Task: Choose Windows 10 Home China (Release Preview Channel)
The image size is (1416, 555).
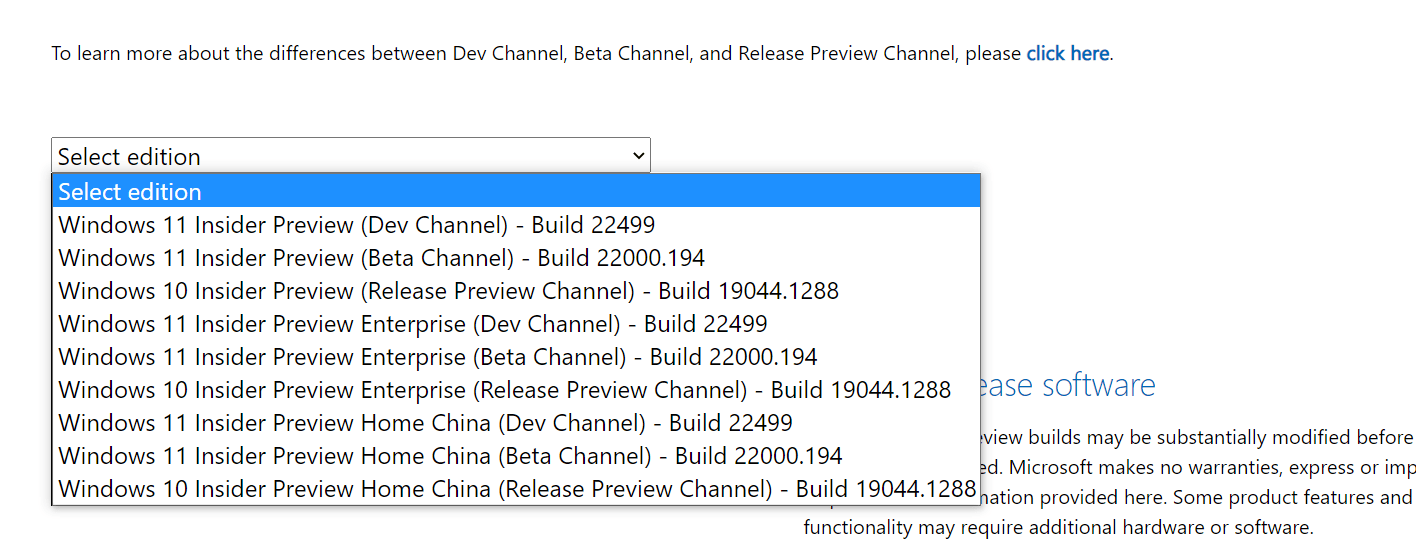Action: coord(516,488)
